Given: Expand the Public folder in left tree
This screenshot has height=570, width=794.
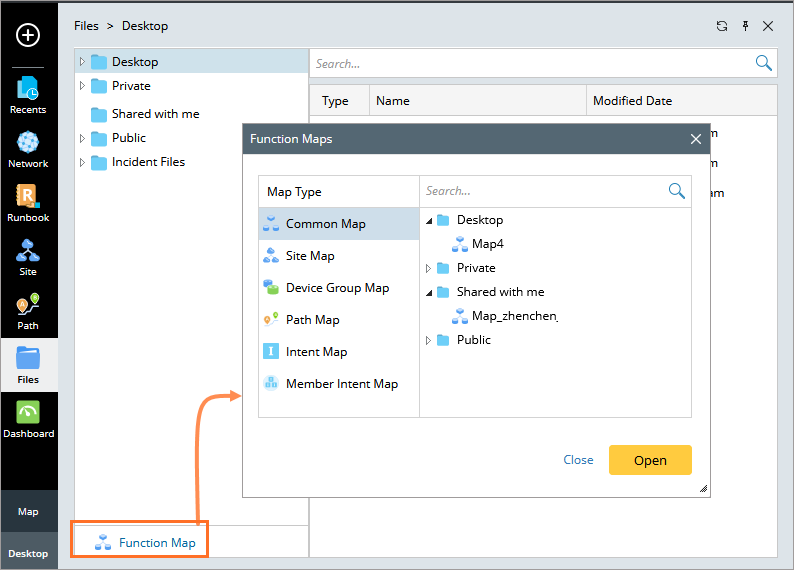Looking at the screenshot, I should click(x=82, y=138).
